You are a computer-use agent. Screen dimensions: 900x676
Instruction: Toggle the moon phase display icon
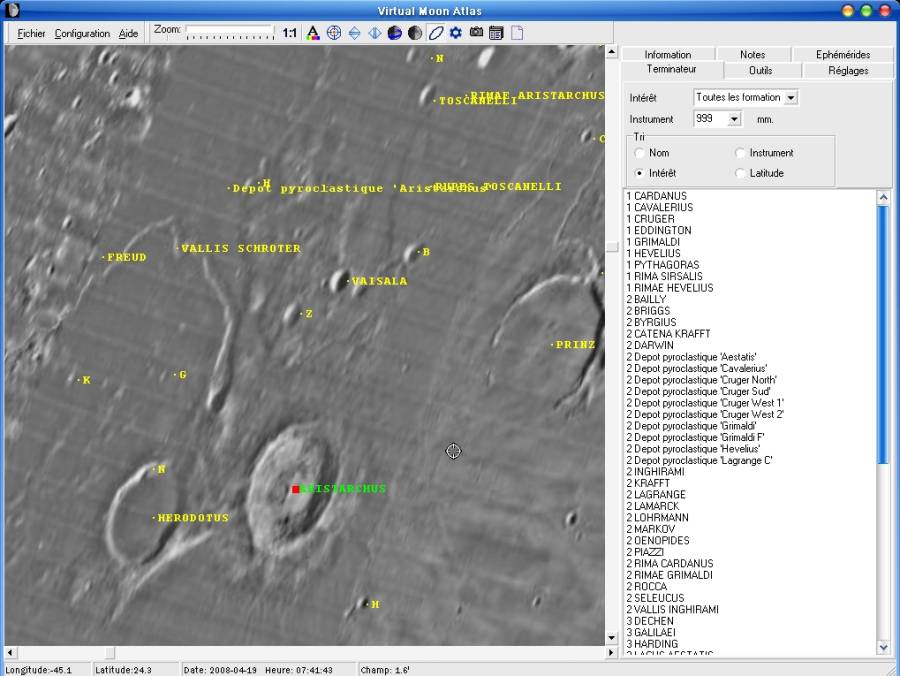click(415, 33)
